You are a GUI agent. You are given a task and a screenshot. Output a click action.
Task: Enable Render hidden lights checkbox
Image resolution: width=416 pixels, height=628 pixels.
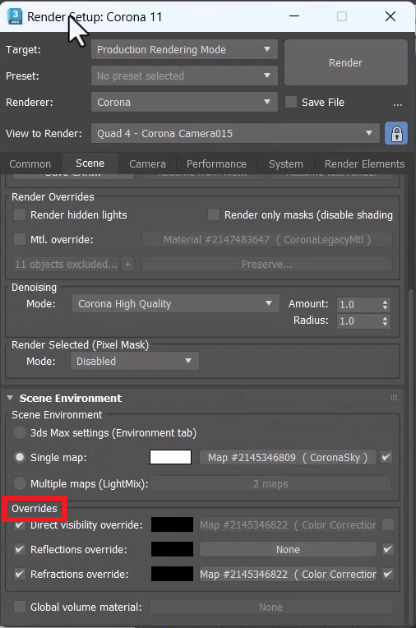tap(20, 215)
